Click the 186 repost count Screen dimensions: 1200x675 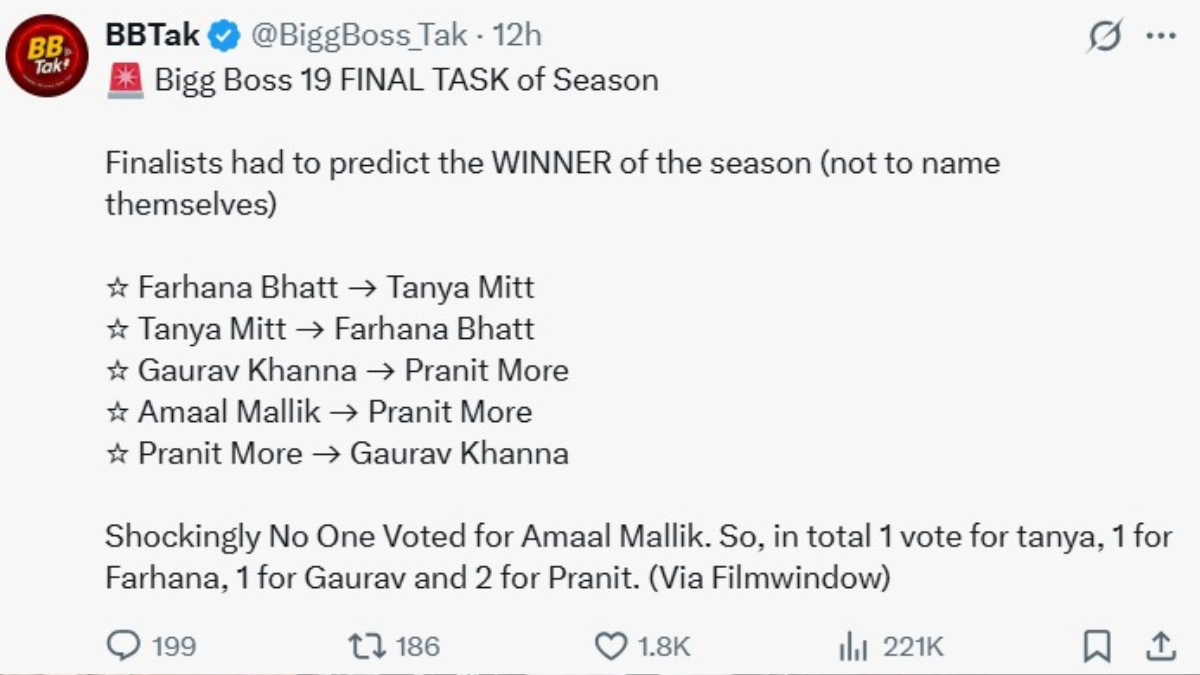click(x=416, y=647)
